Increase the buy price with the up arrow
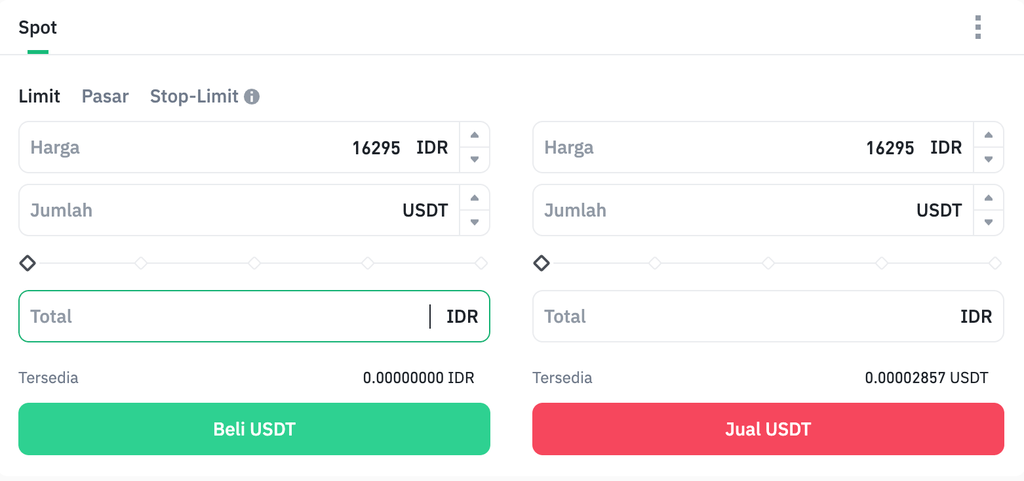1024x481 pixels. (474, 135)
